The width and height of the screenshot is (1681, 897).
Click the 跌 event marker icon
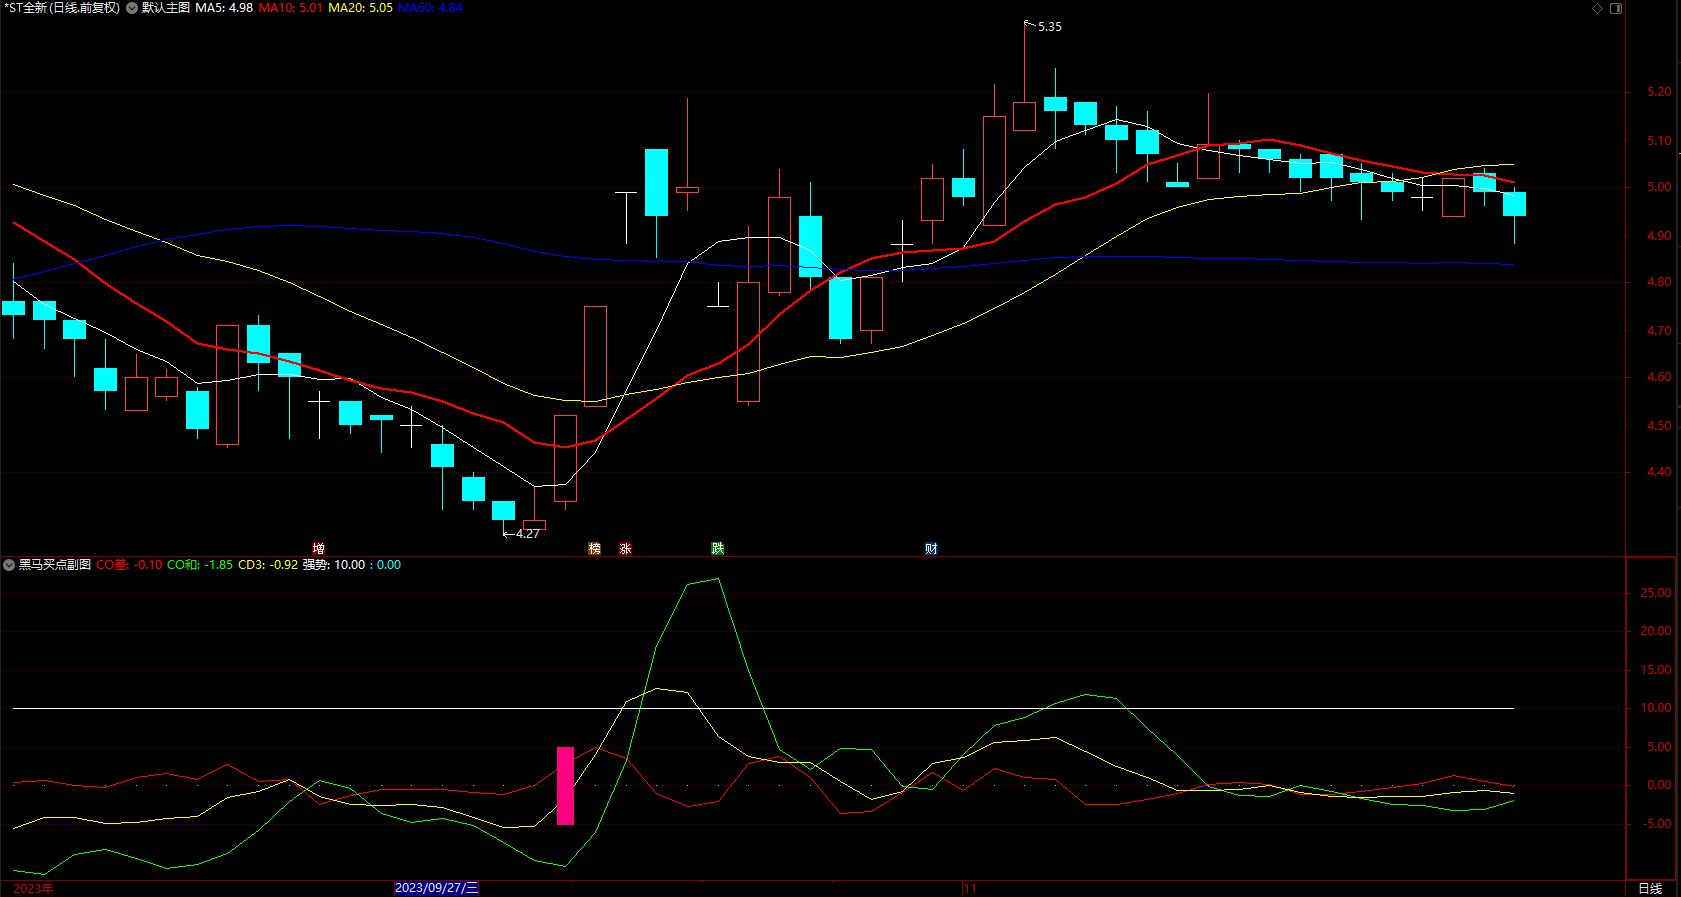pos(717,548)
